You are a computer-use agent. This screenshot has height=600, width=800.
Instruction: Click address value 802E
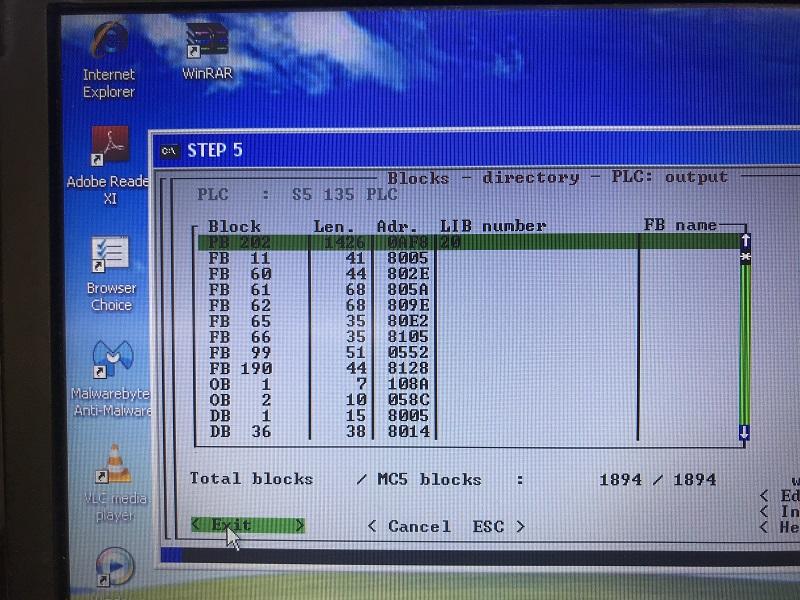click(408, 274)
